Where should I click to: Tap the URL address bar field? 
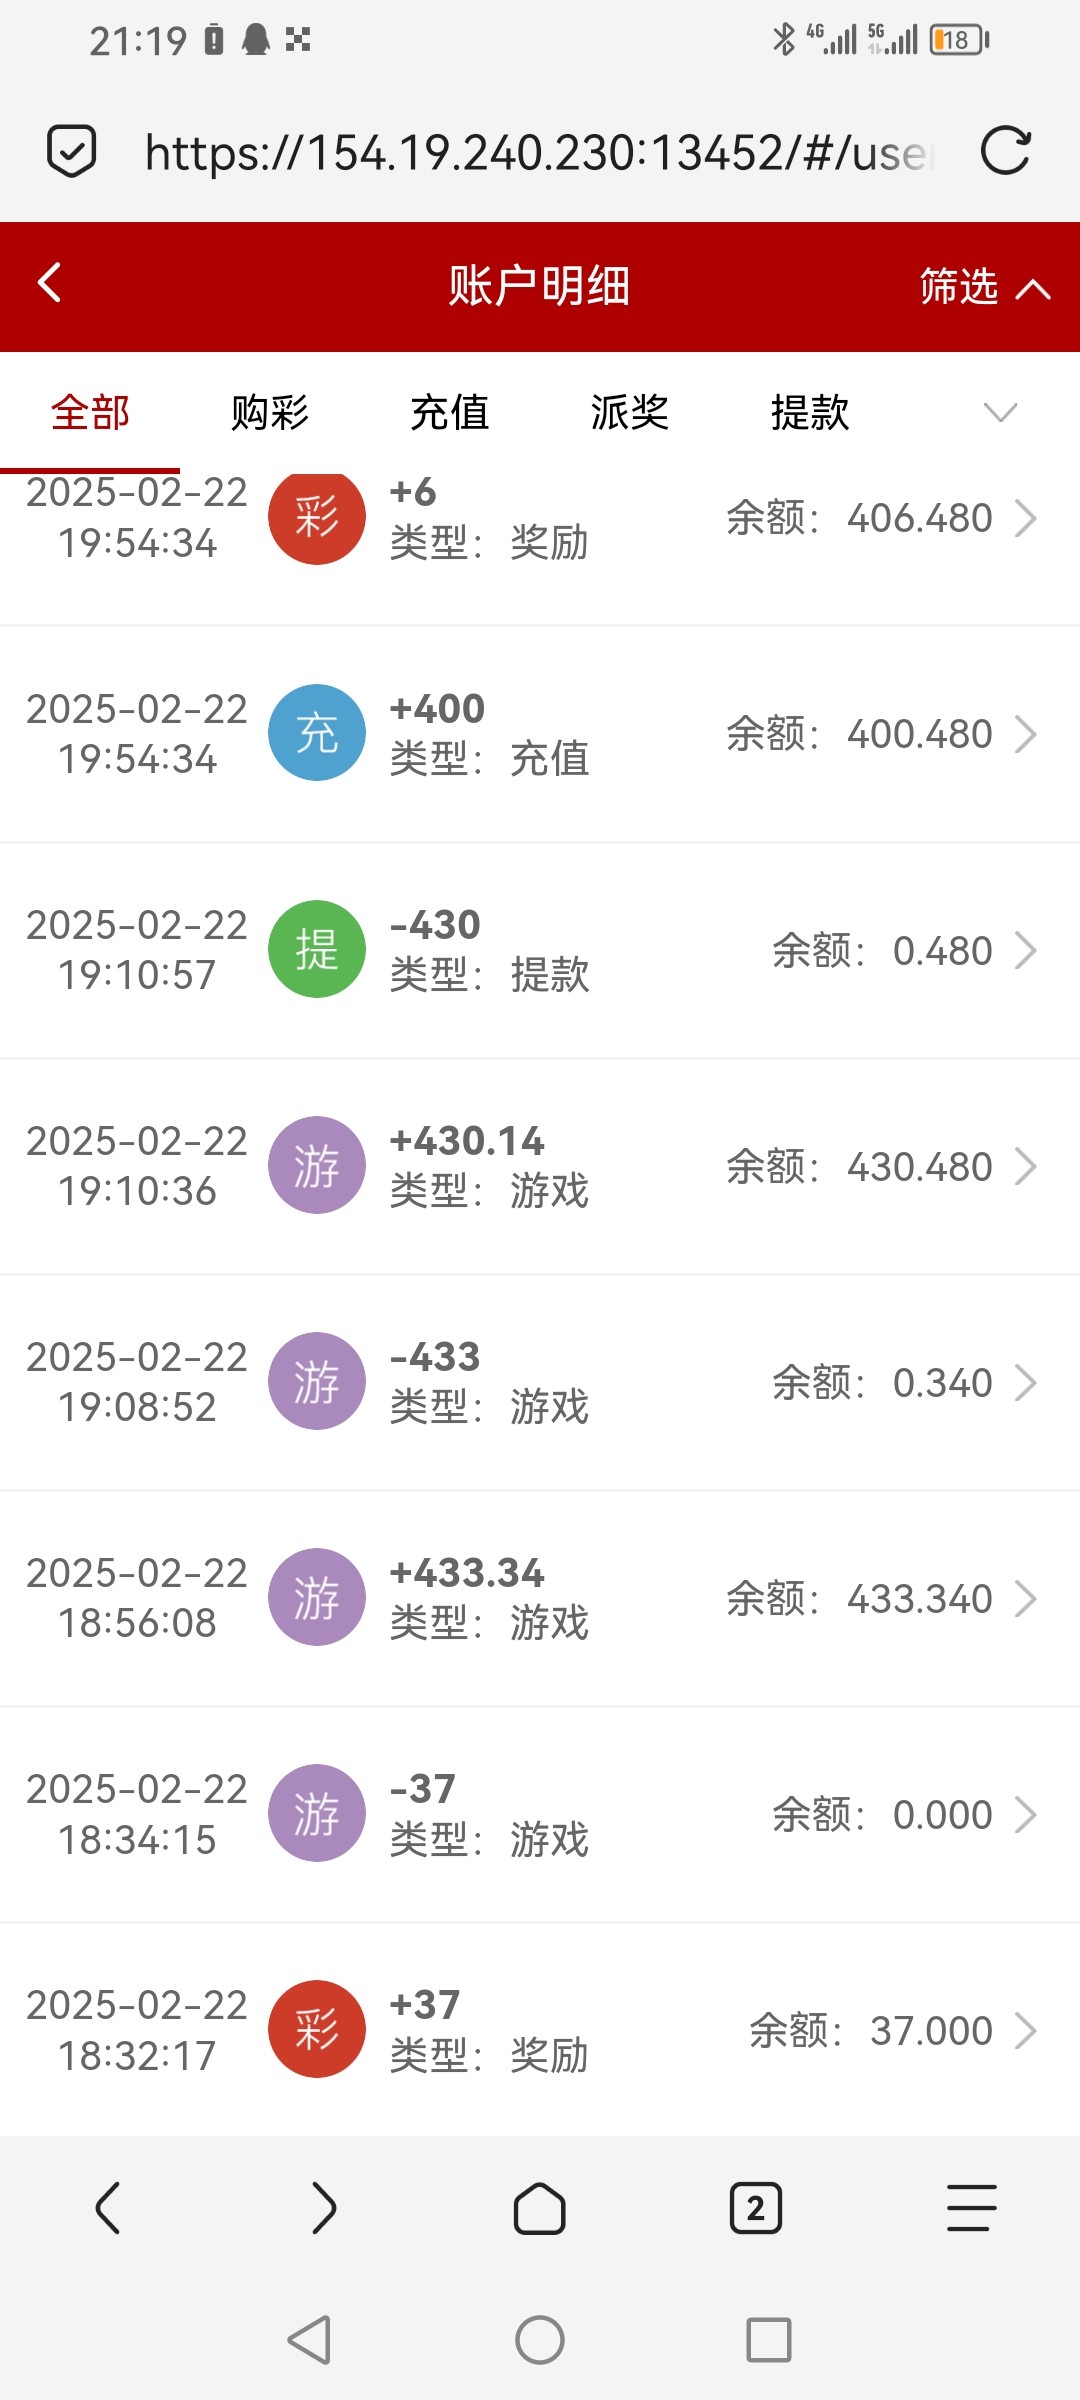(x=538, y=153)
